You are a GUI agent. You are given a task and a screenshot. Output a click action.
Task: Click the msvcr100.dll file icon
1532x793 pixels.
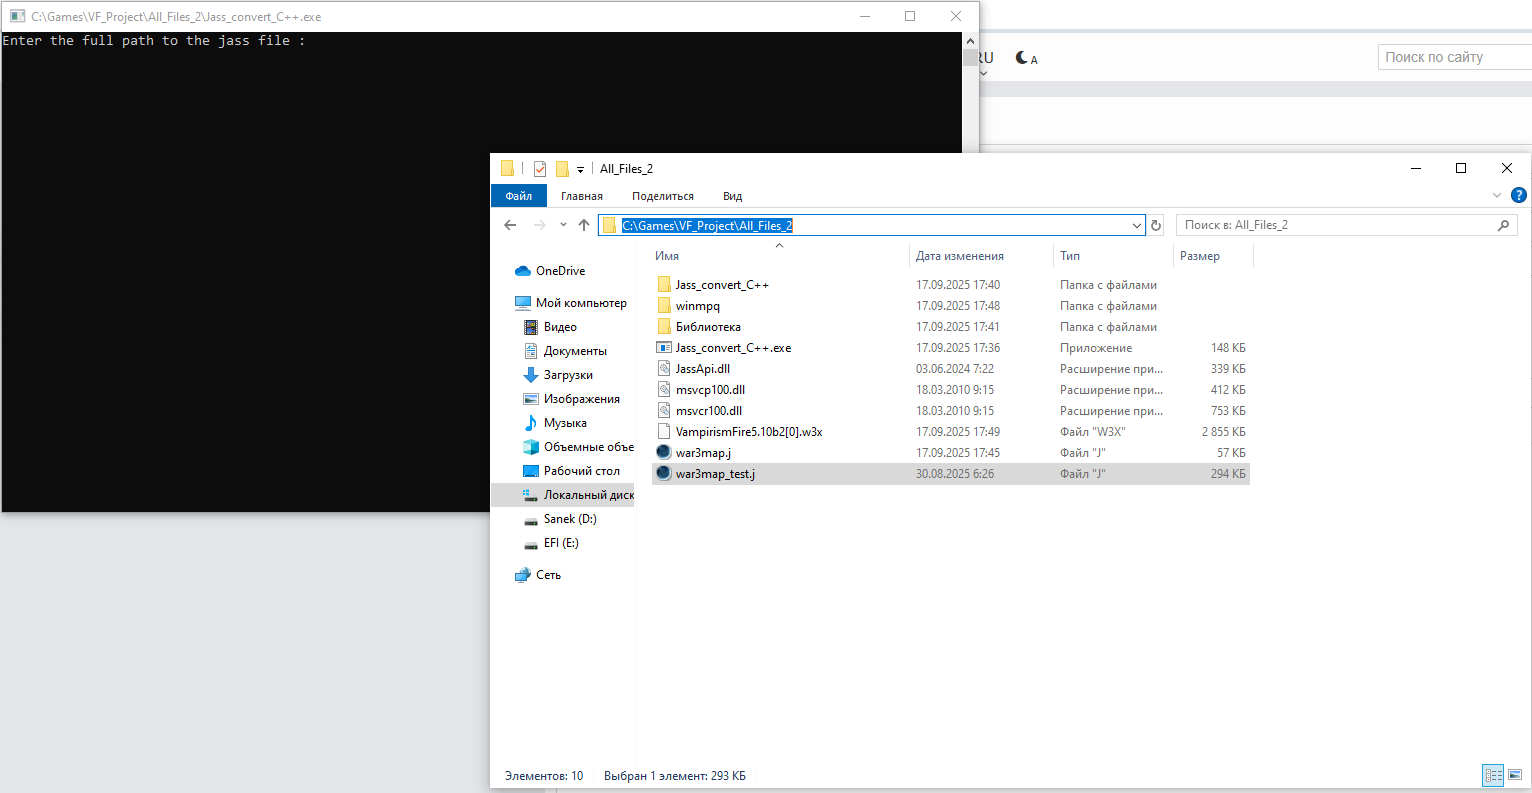(x=664, y=411)
